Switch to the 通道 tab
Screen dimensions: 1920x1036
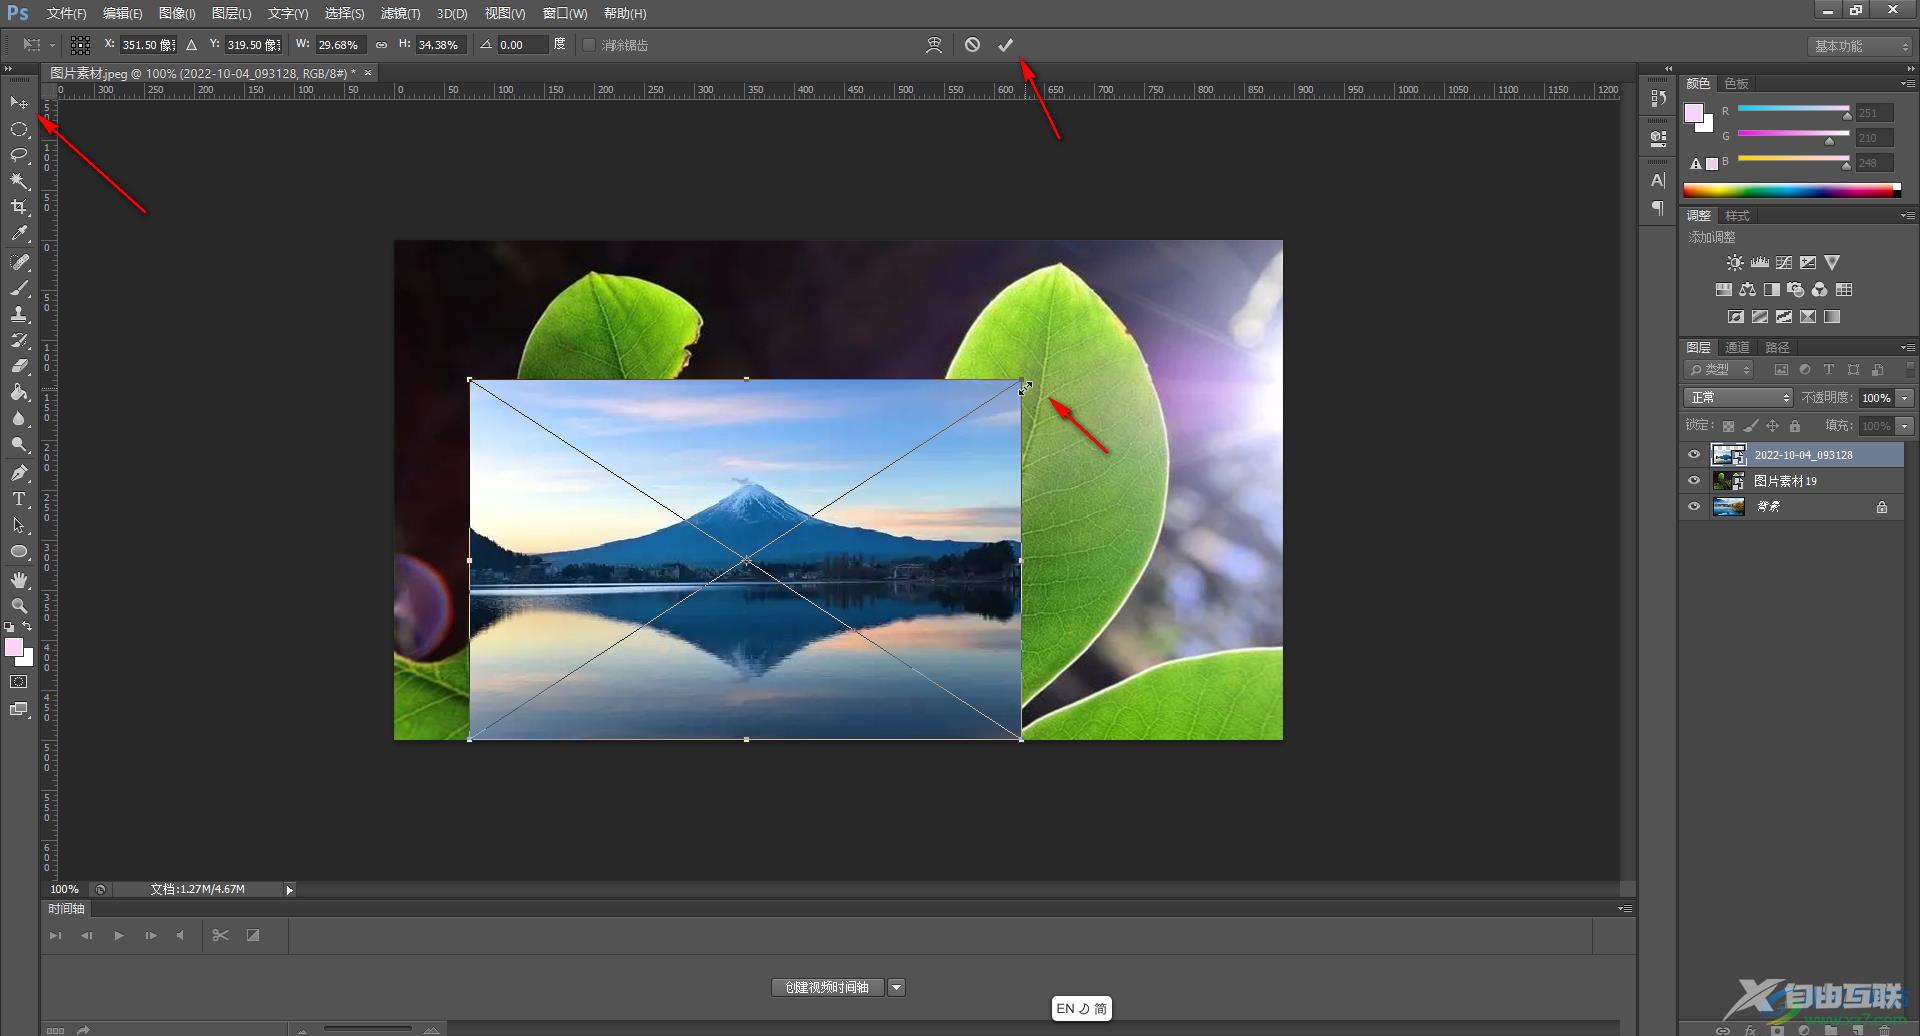click(x=1738, y=348)
